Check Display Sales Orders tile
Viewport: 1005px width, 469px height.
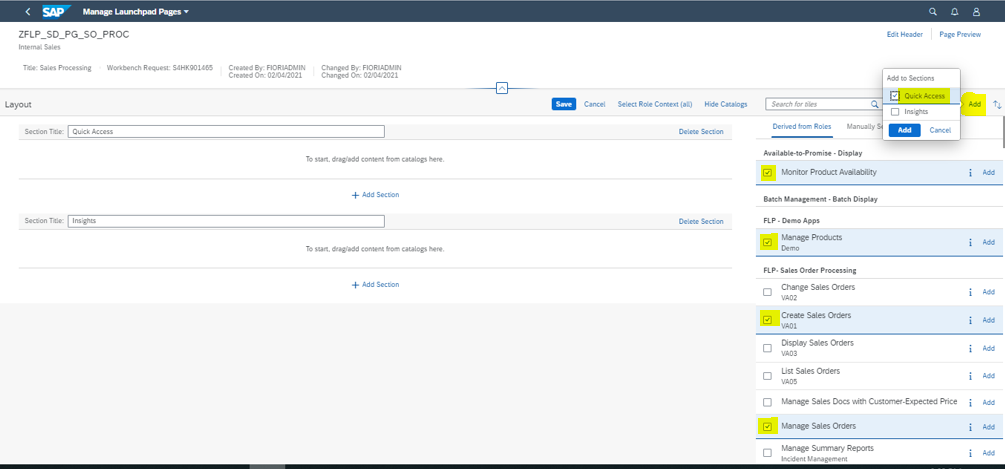click(767, 348)
